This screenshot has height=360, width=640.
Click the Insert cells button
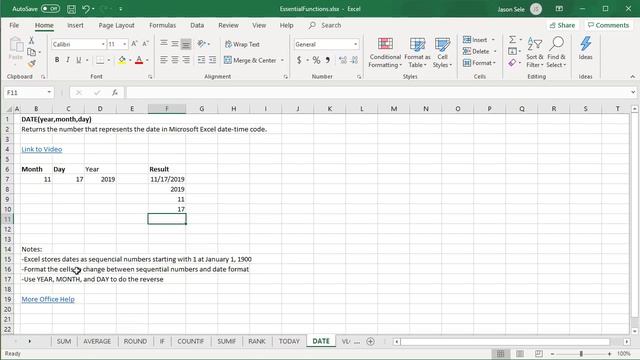pos(476,40)
